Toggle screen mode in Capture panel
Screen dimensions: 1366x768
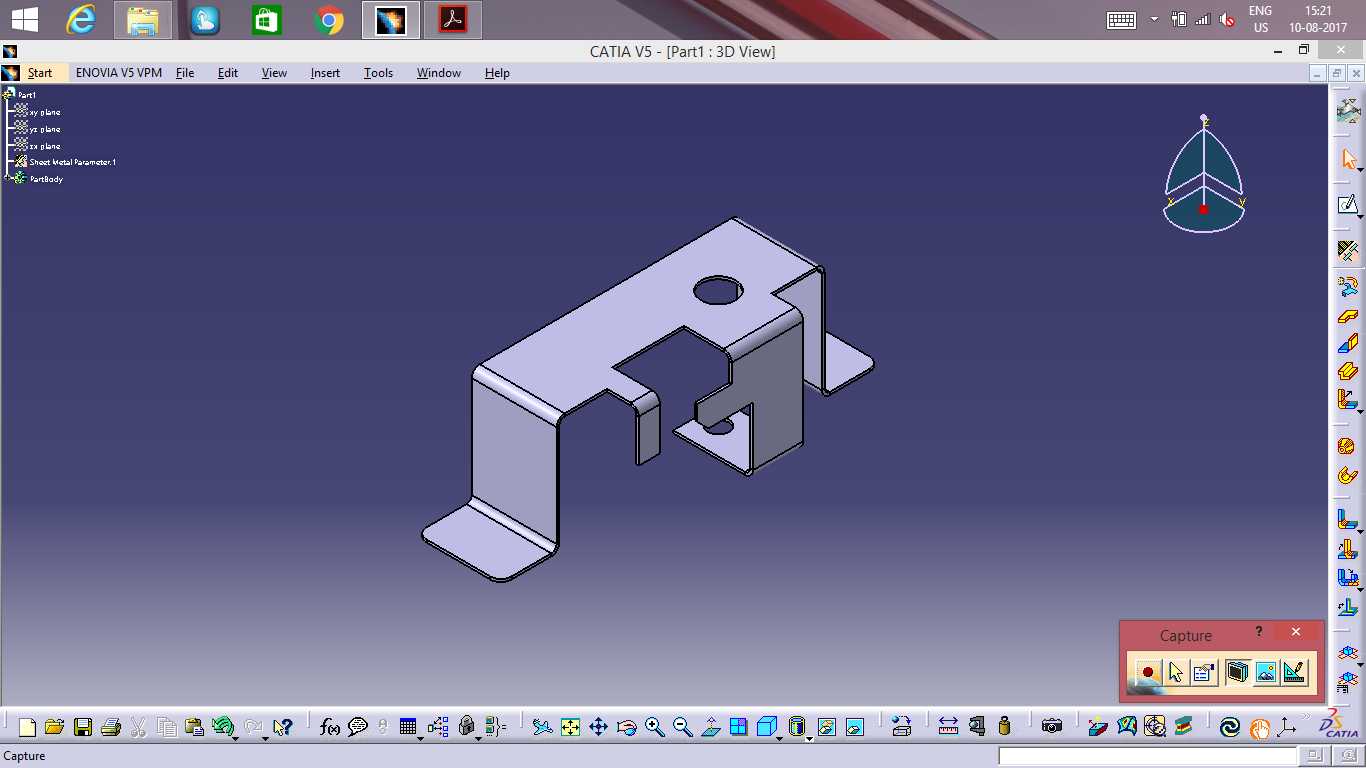click(1237, 673)
